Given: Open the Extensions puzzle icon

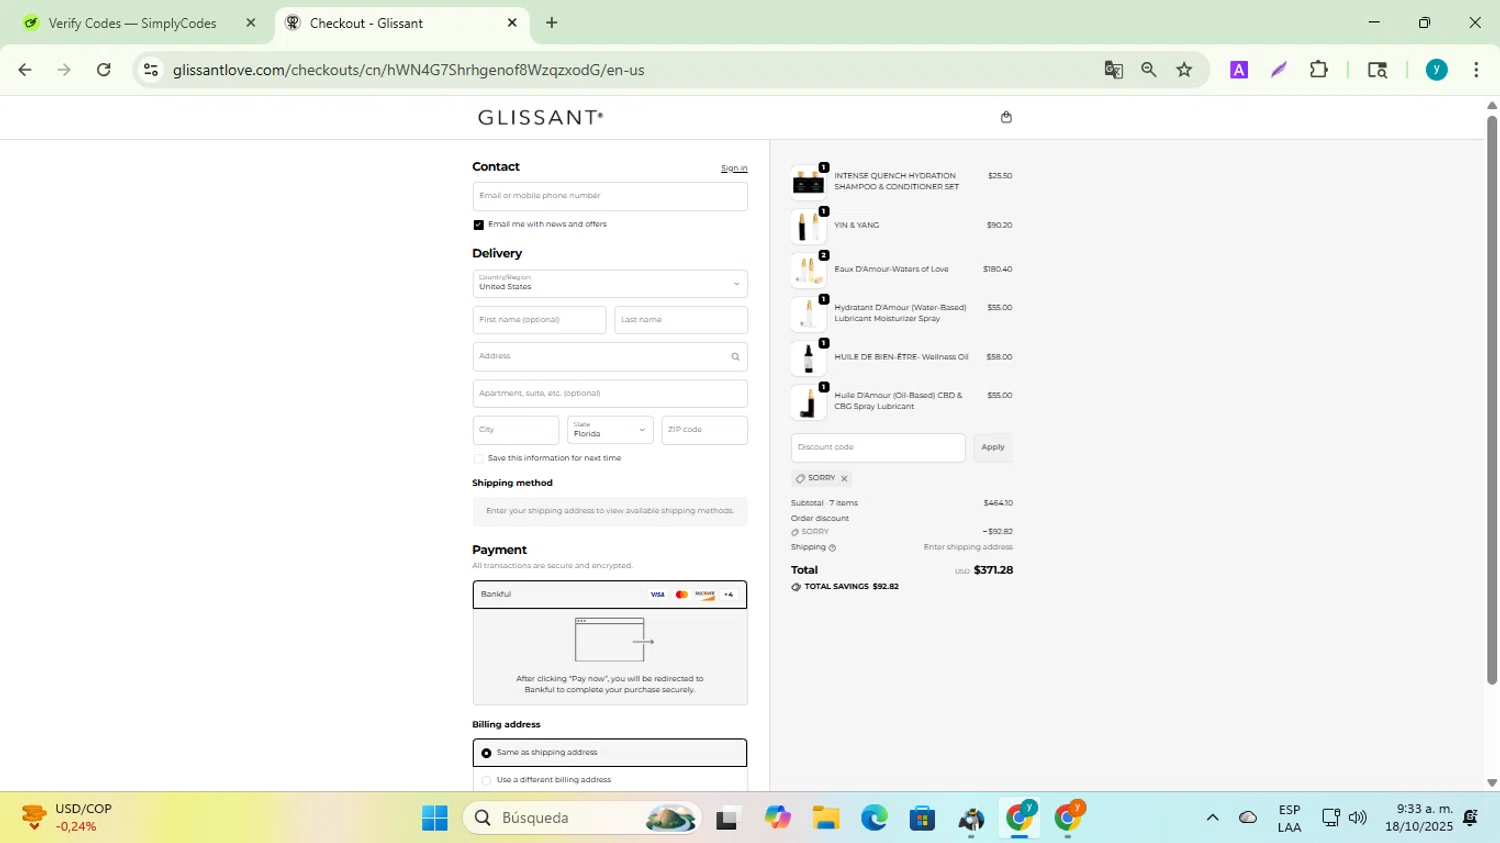Looking at the screenshot, I should click(x=1319, y=69).
